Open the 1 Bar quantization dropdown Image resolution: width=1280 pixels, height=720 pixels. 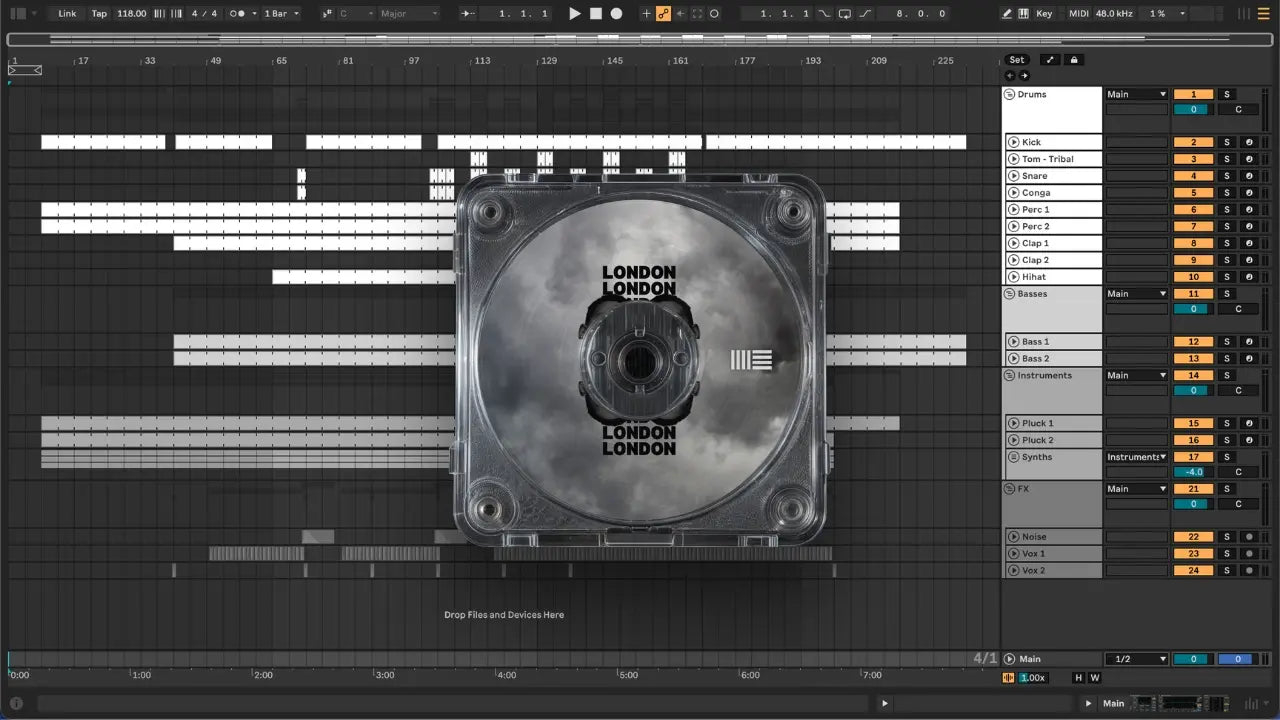[x=281, y=14]
